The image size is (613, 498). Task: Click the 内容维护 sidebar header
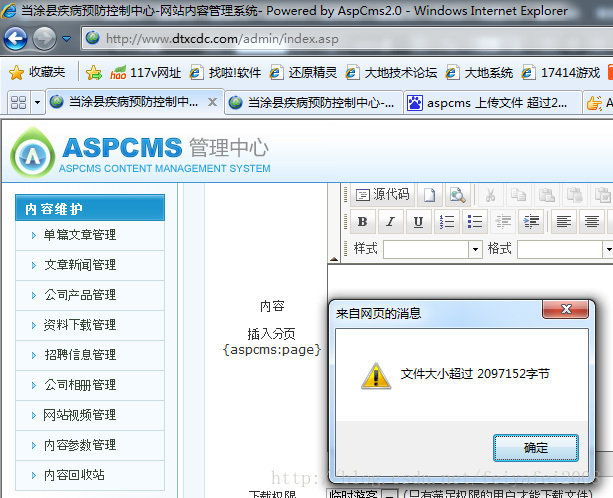point(90,208)
